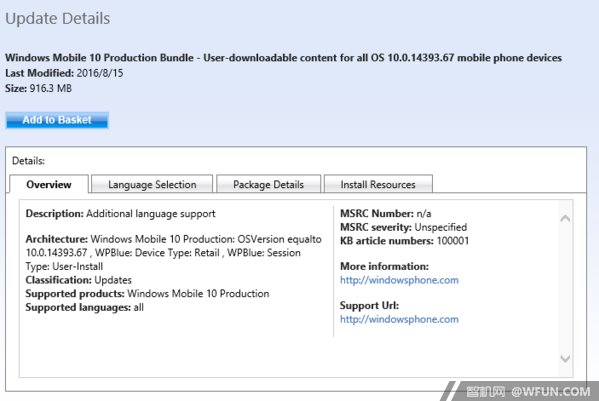
Task: Click the scroll up arrow in details pane
Action: click(565, 218)
